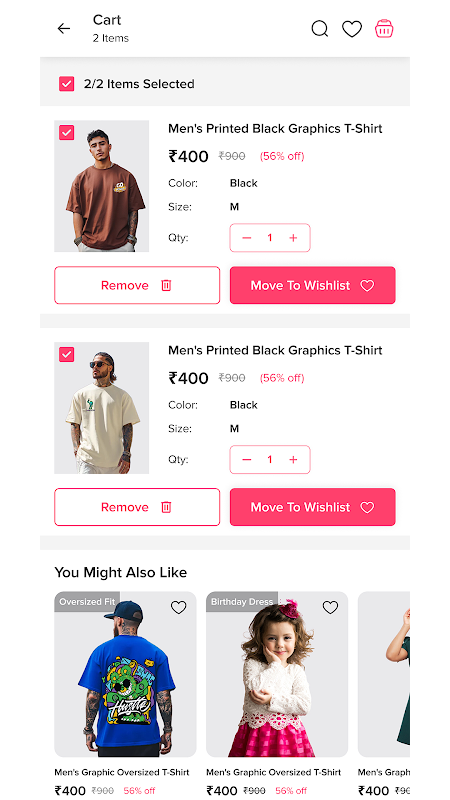Uncheck the brown t-shirt item checkbox
Image resolution: width=450 pixels, height=800 pixels.
[x=66, y=133]
